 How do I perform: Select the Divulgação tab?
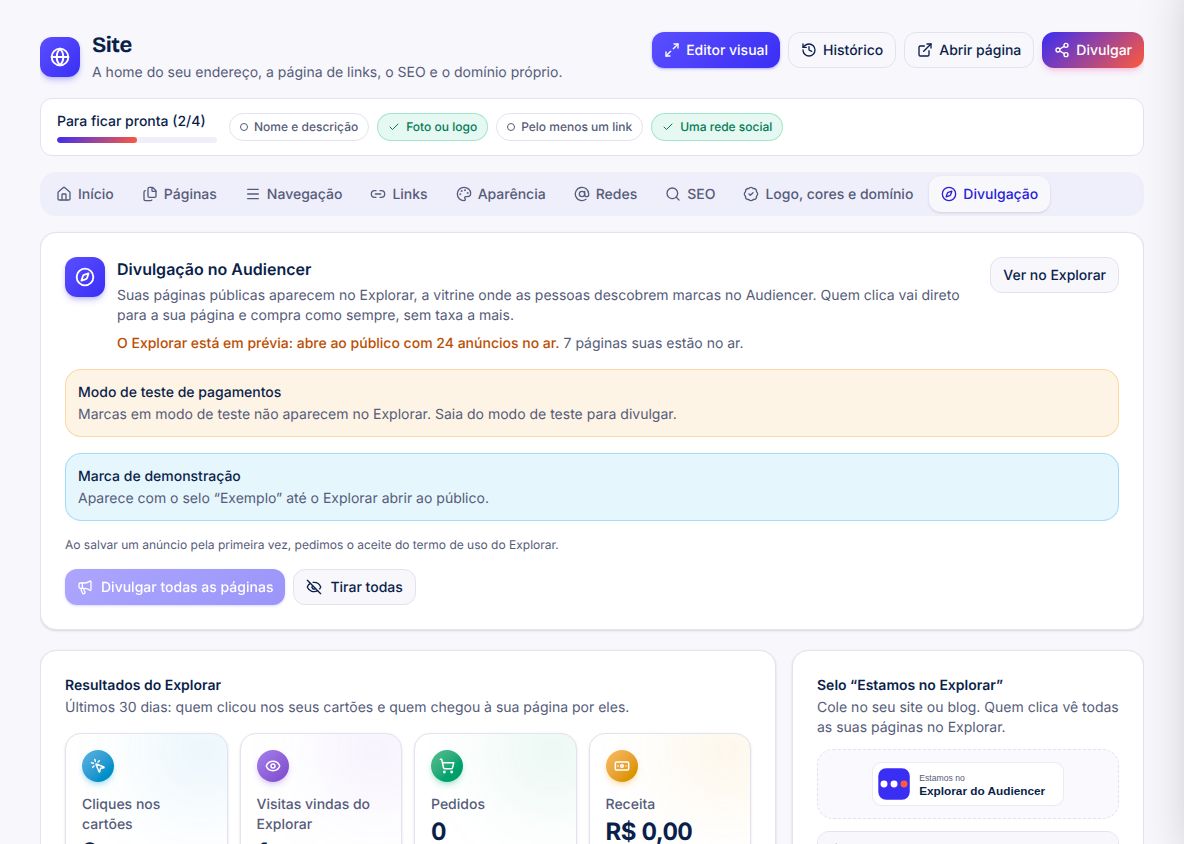[989, 194]
